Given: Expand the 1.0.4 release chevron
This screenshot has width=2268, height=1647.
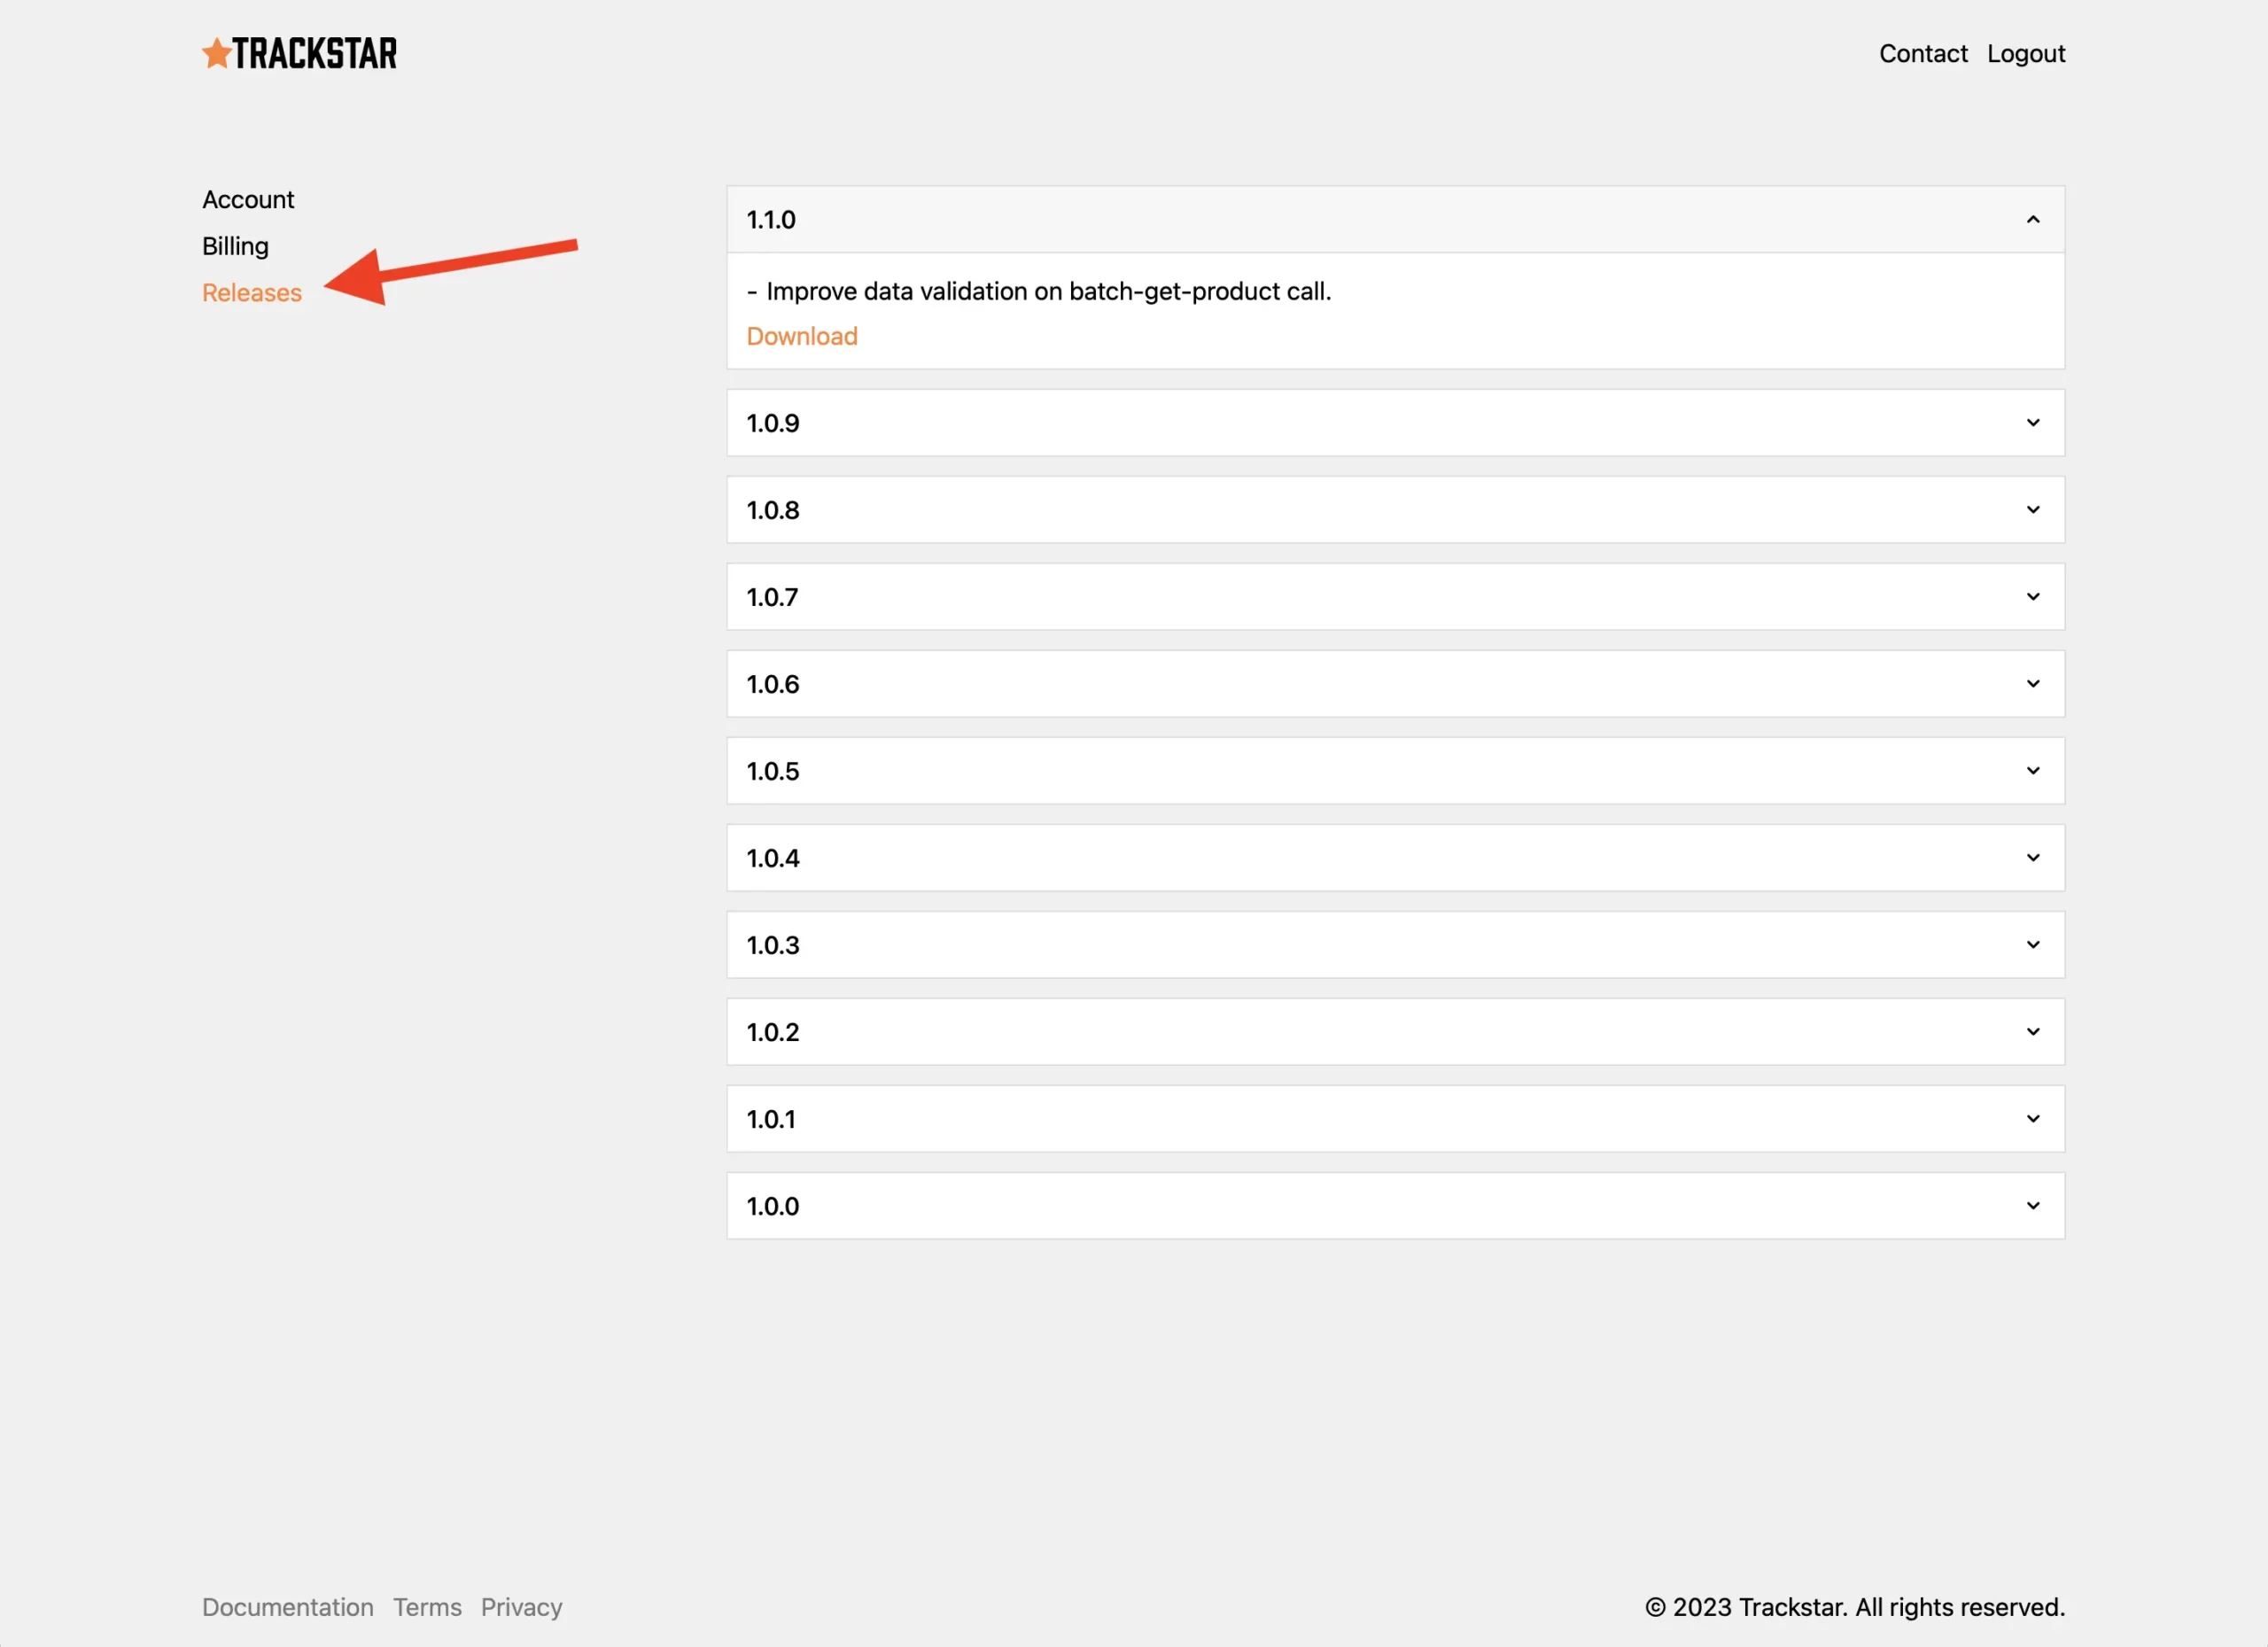Looking at the screenshot, I should [x=2033, y=858].
